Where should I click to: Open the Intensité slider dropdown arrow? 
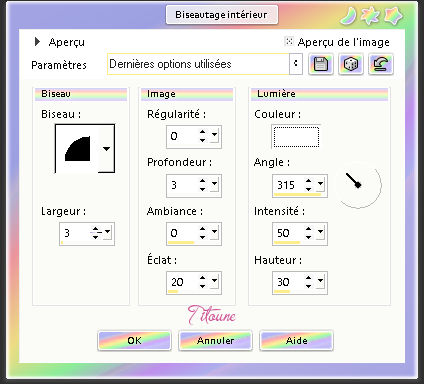(x=320, y=232)
